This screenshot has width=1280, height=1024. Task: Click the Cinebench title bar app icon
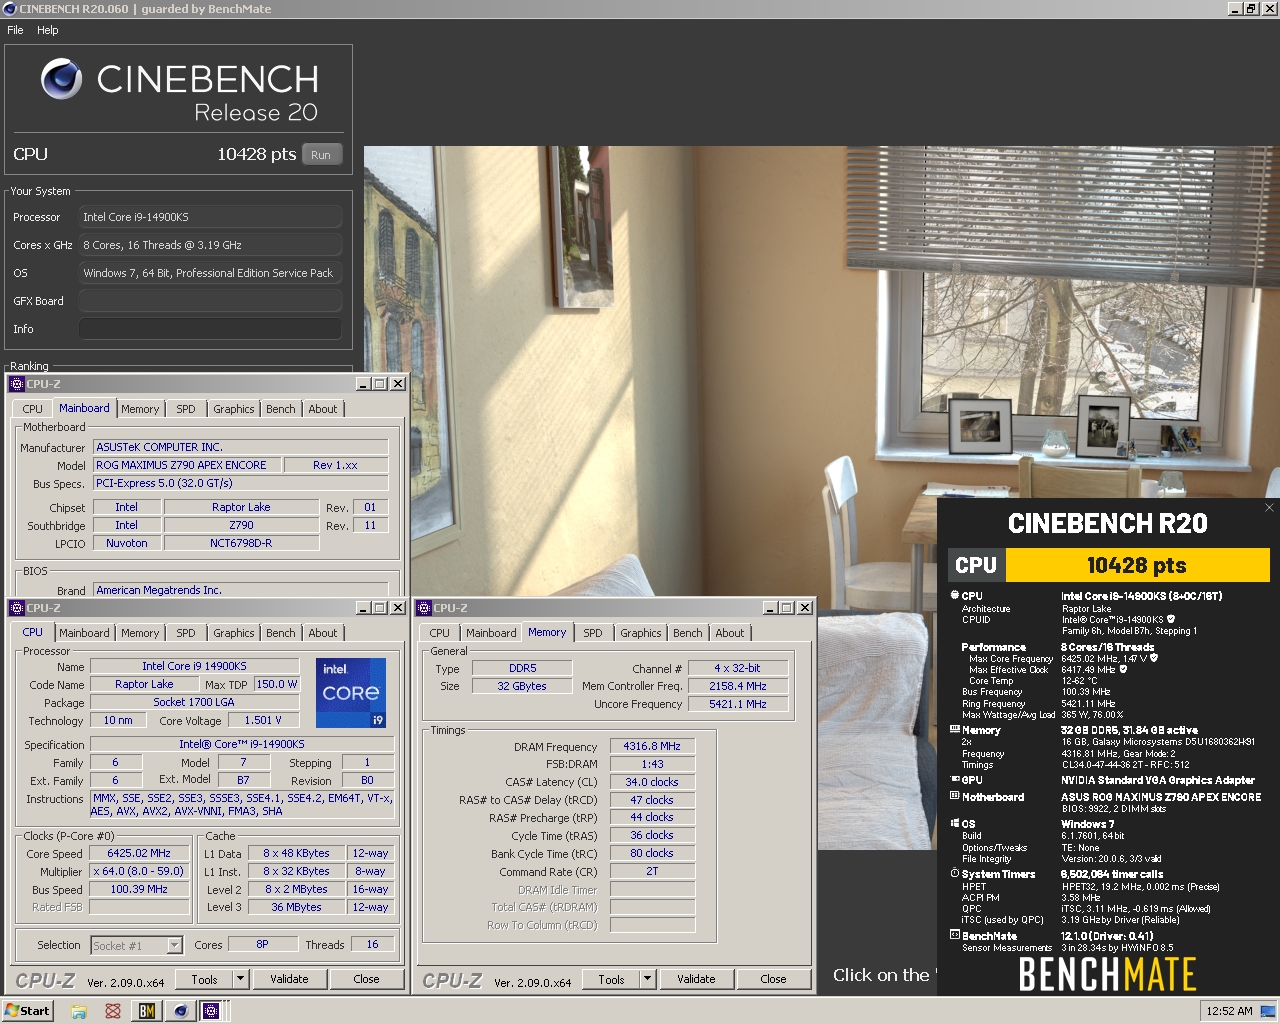(x=10, y=9)
